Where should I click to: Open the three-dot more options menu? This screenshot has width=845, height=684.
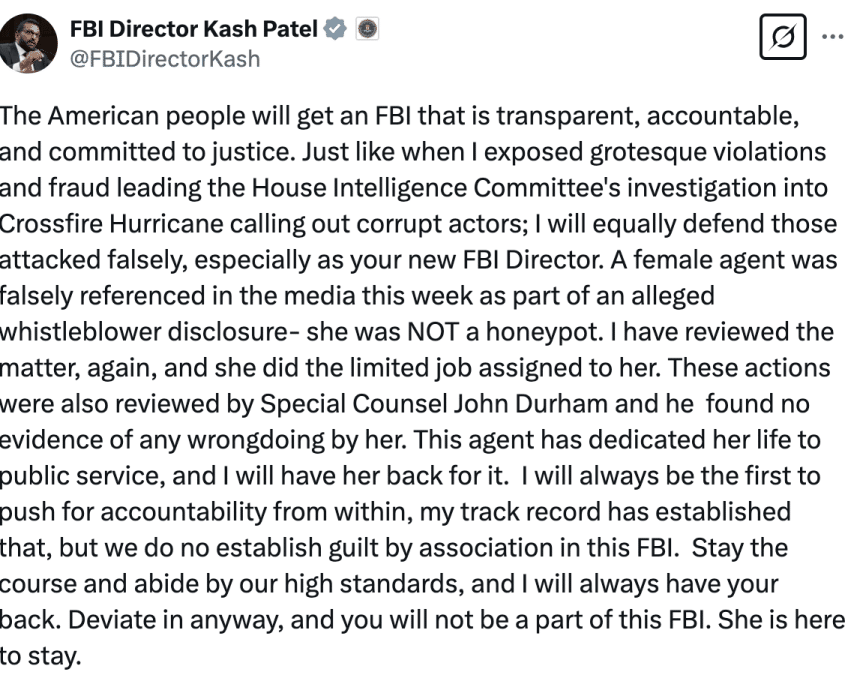click(x=832, y=34)
